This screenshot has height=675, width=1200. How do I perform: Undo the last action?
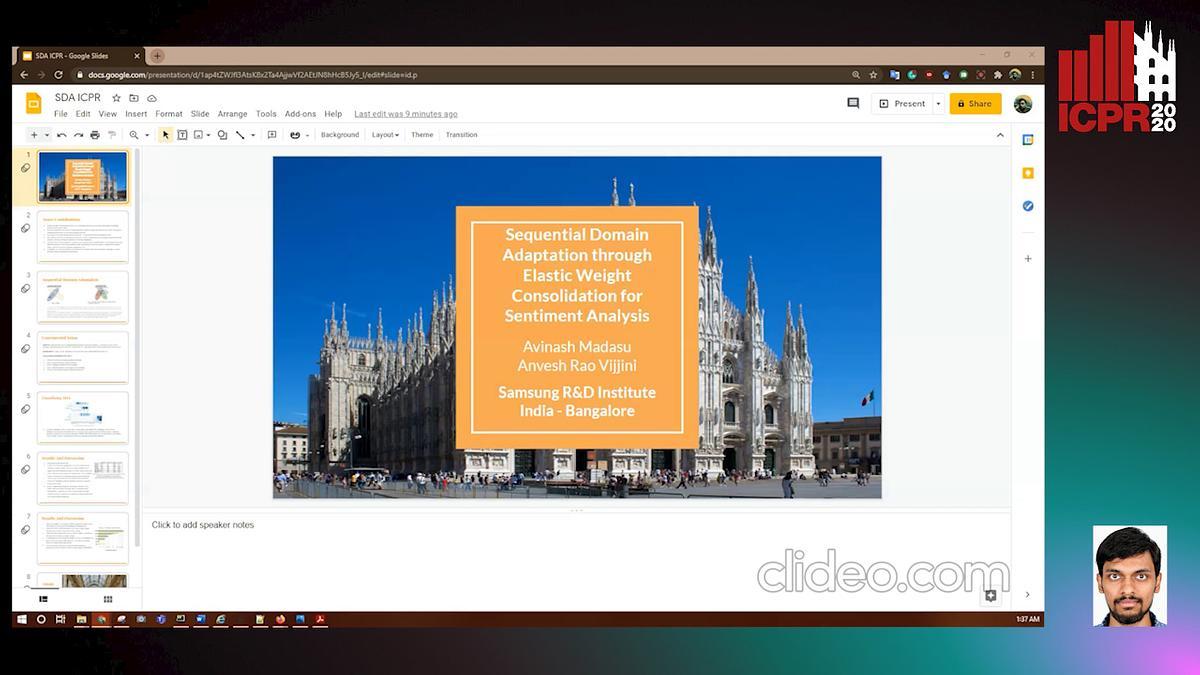[62, 135]
